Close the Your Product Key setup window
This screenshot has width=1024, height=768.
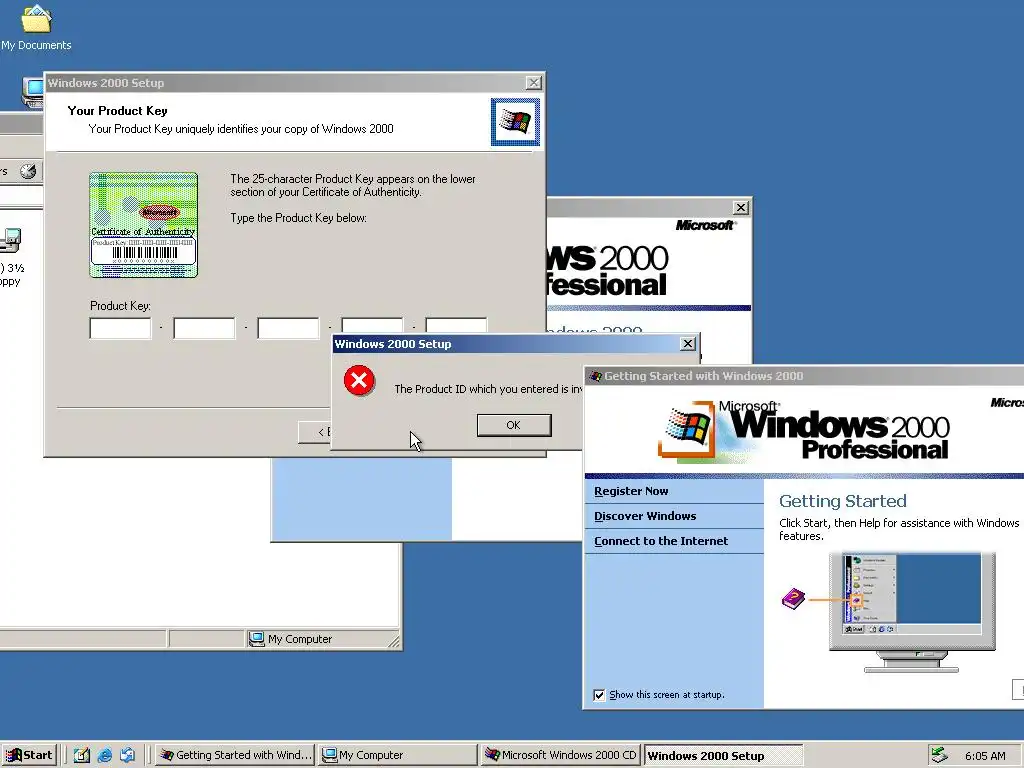534,83
